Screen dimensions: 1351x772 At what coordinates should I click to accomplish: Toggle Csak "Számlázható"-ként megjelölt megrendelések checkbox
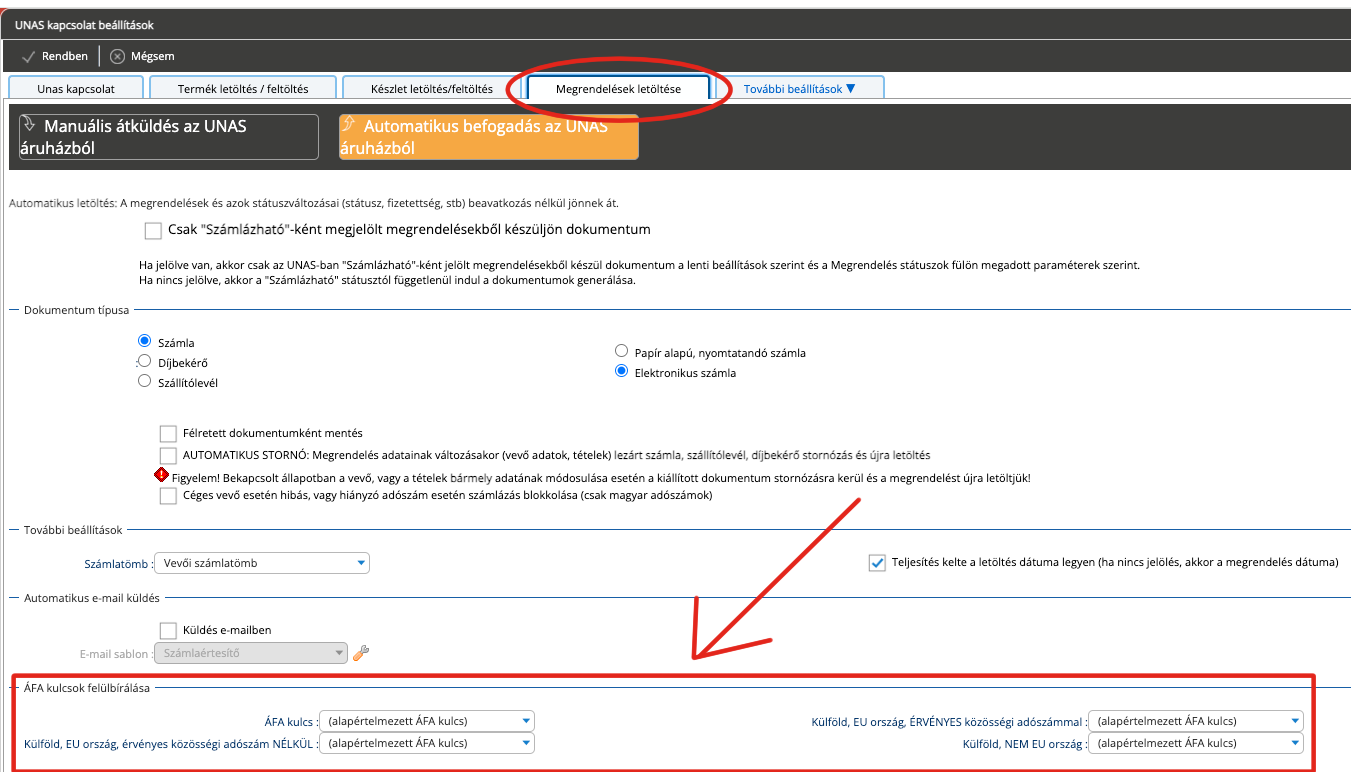point(153,231)
